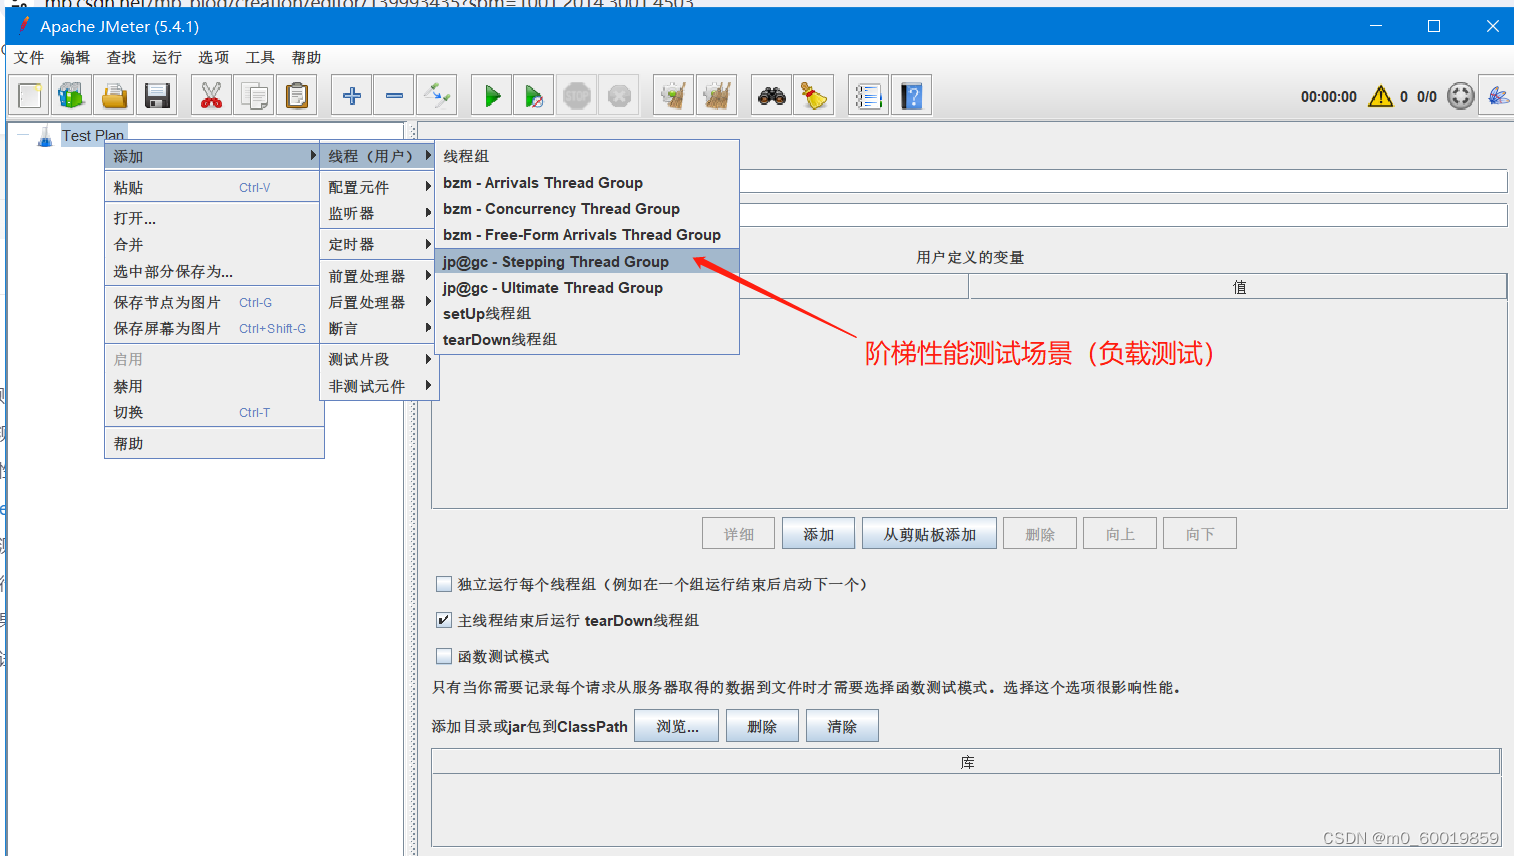
Task: Cut selected element with scissors icon
Action: [x=211, y=96]
